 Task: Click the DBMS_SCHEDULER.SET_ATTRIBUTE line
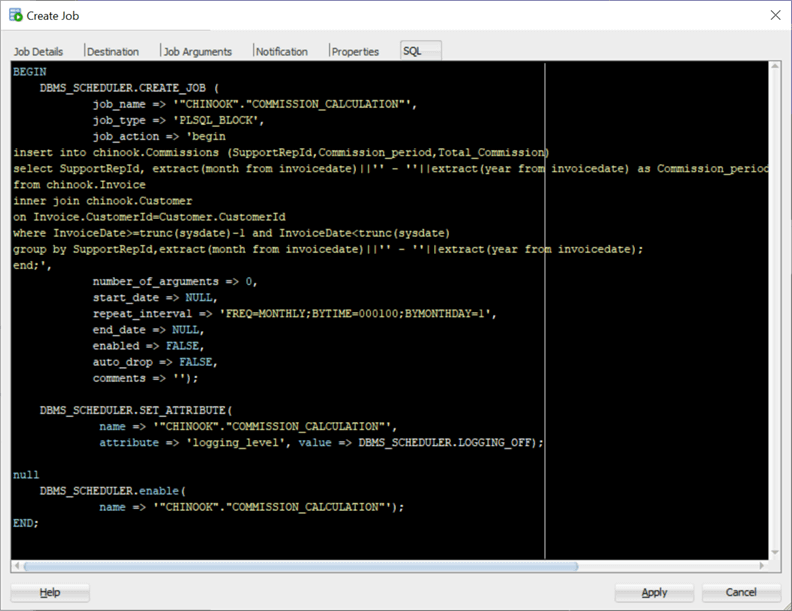coord(136,411)
